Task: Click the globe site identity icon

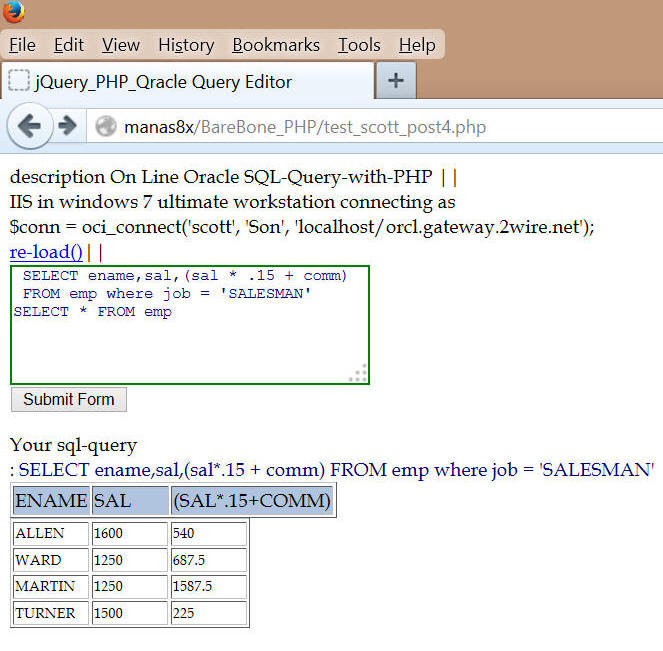Action: pyautogui.click(x=106, y=126)
